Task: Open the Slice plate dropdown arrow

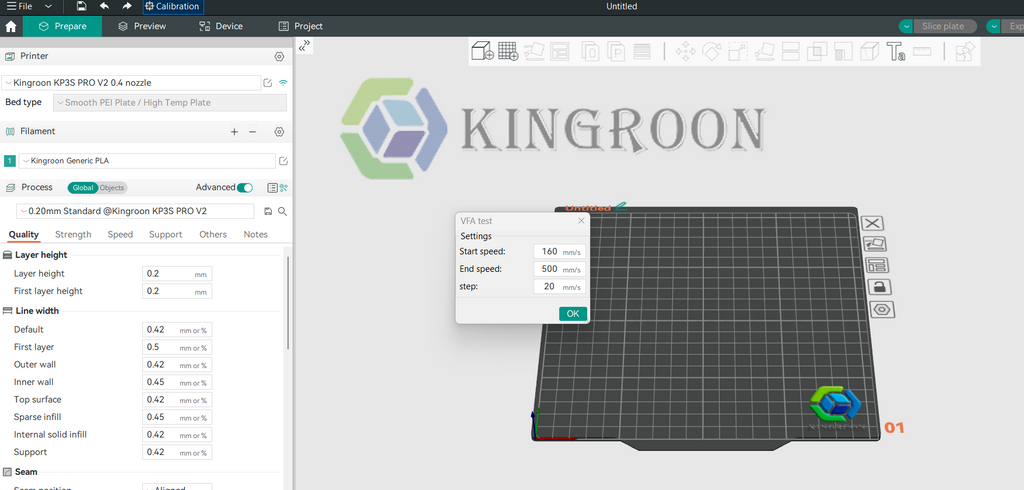Action: [x=906, y=26]
